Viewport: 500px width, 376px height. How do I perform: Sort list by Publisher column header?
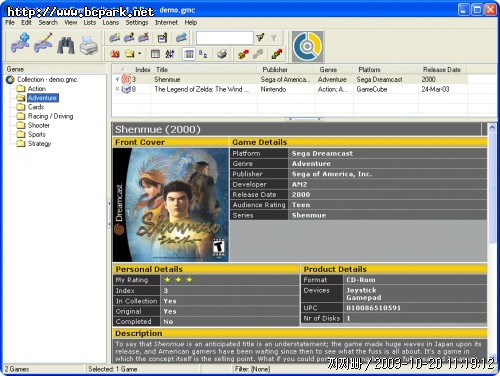[286, 69]
